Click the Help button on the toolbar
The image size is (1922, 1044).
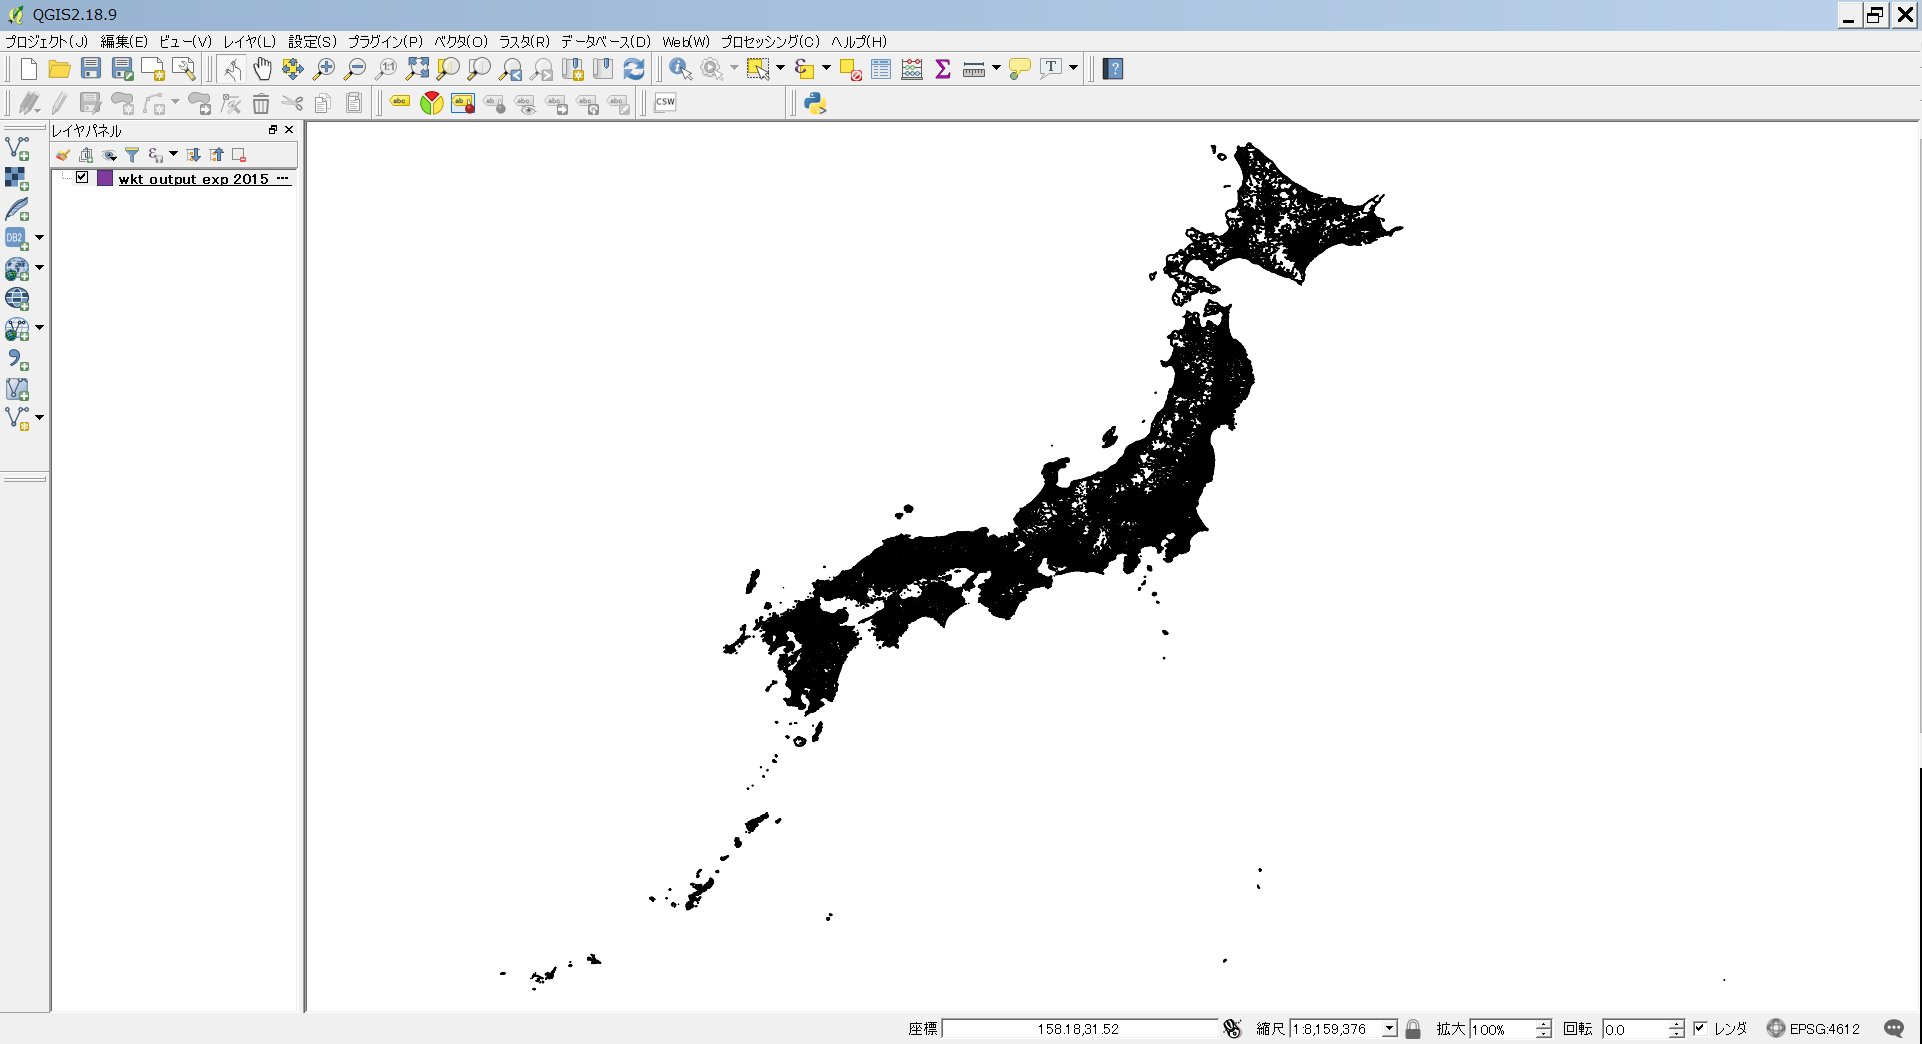click(x=1113, y=68)
